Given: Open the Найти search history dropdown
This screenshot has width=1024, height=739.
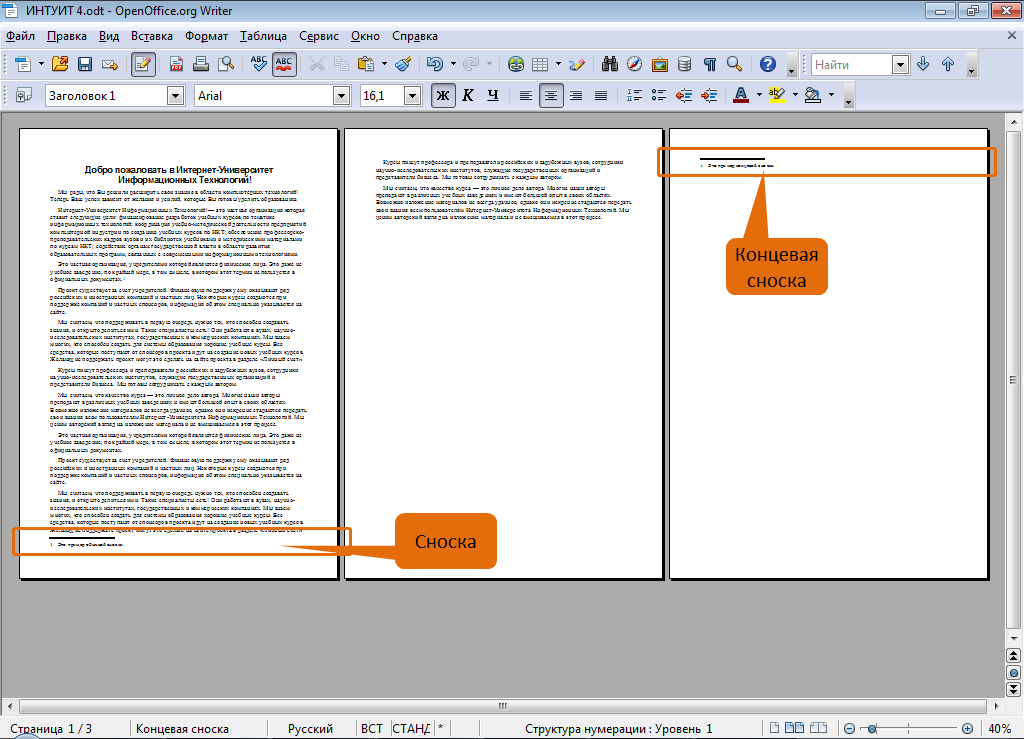Looking at the screenshot, I should click(x=901, y=65).
